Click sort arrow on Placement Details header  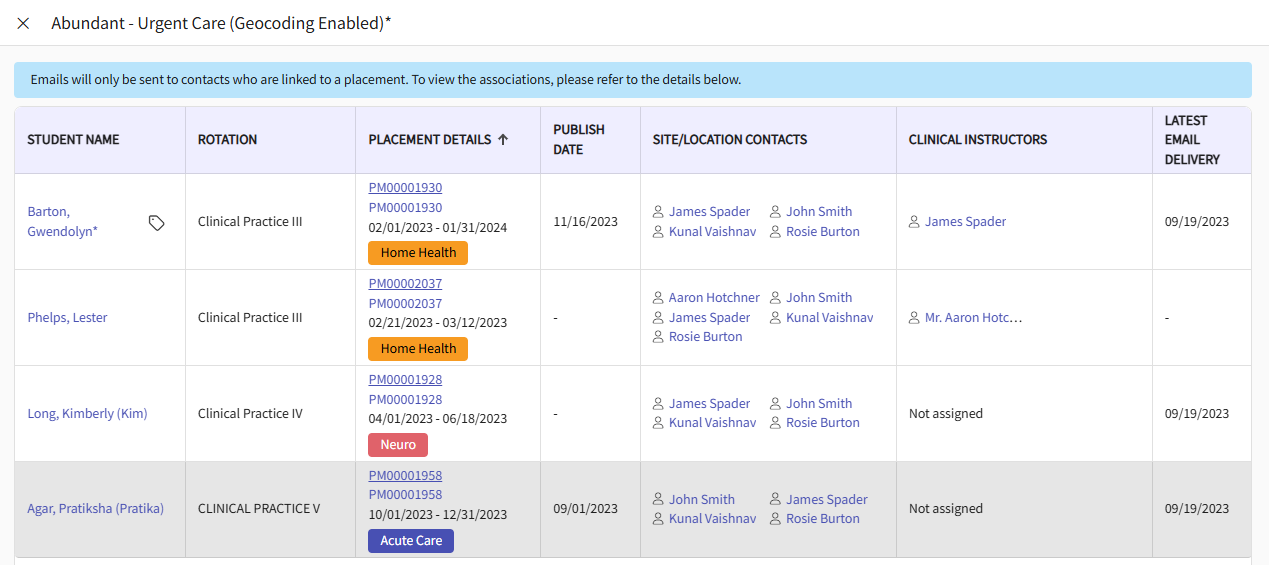click(x=503, y=140)
